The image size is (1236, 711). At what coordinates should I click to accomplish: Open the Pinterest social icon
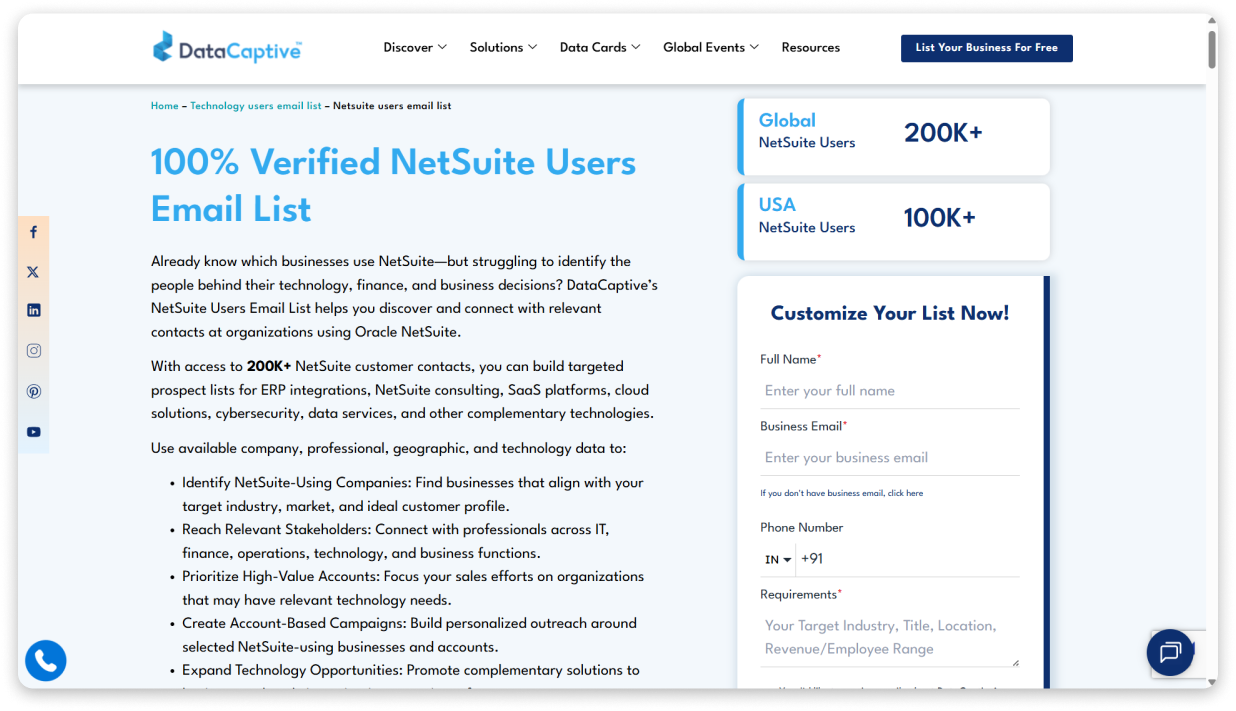pyautogui.click(x=33, y=392)
